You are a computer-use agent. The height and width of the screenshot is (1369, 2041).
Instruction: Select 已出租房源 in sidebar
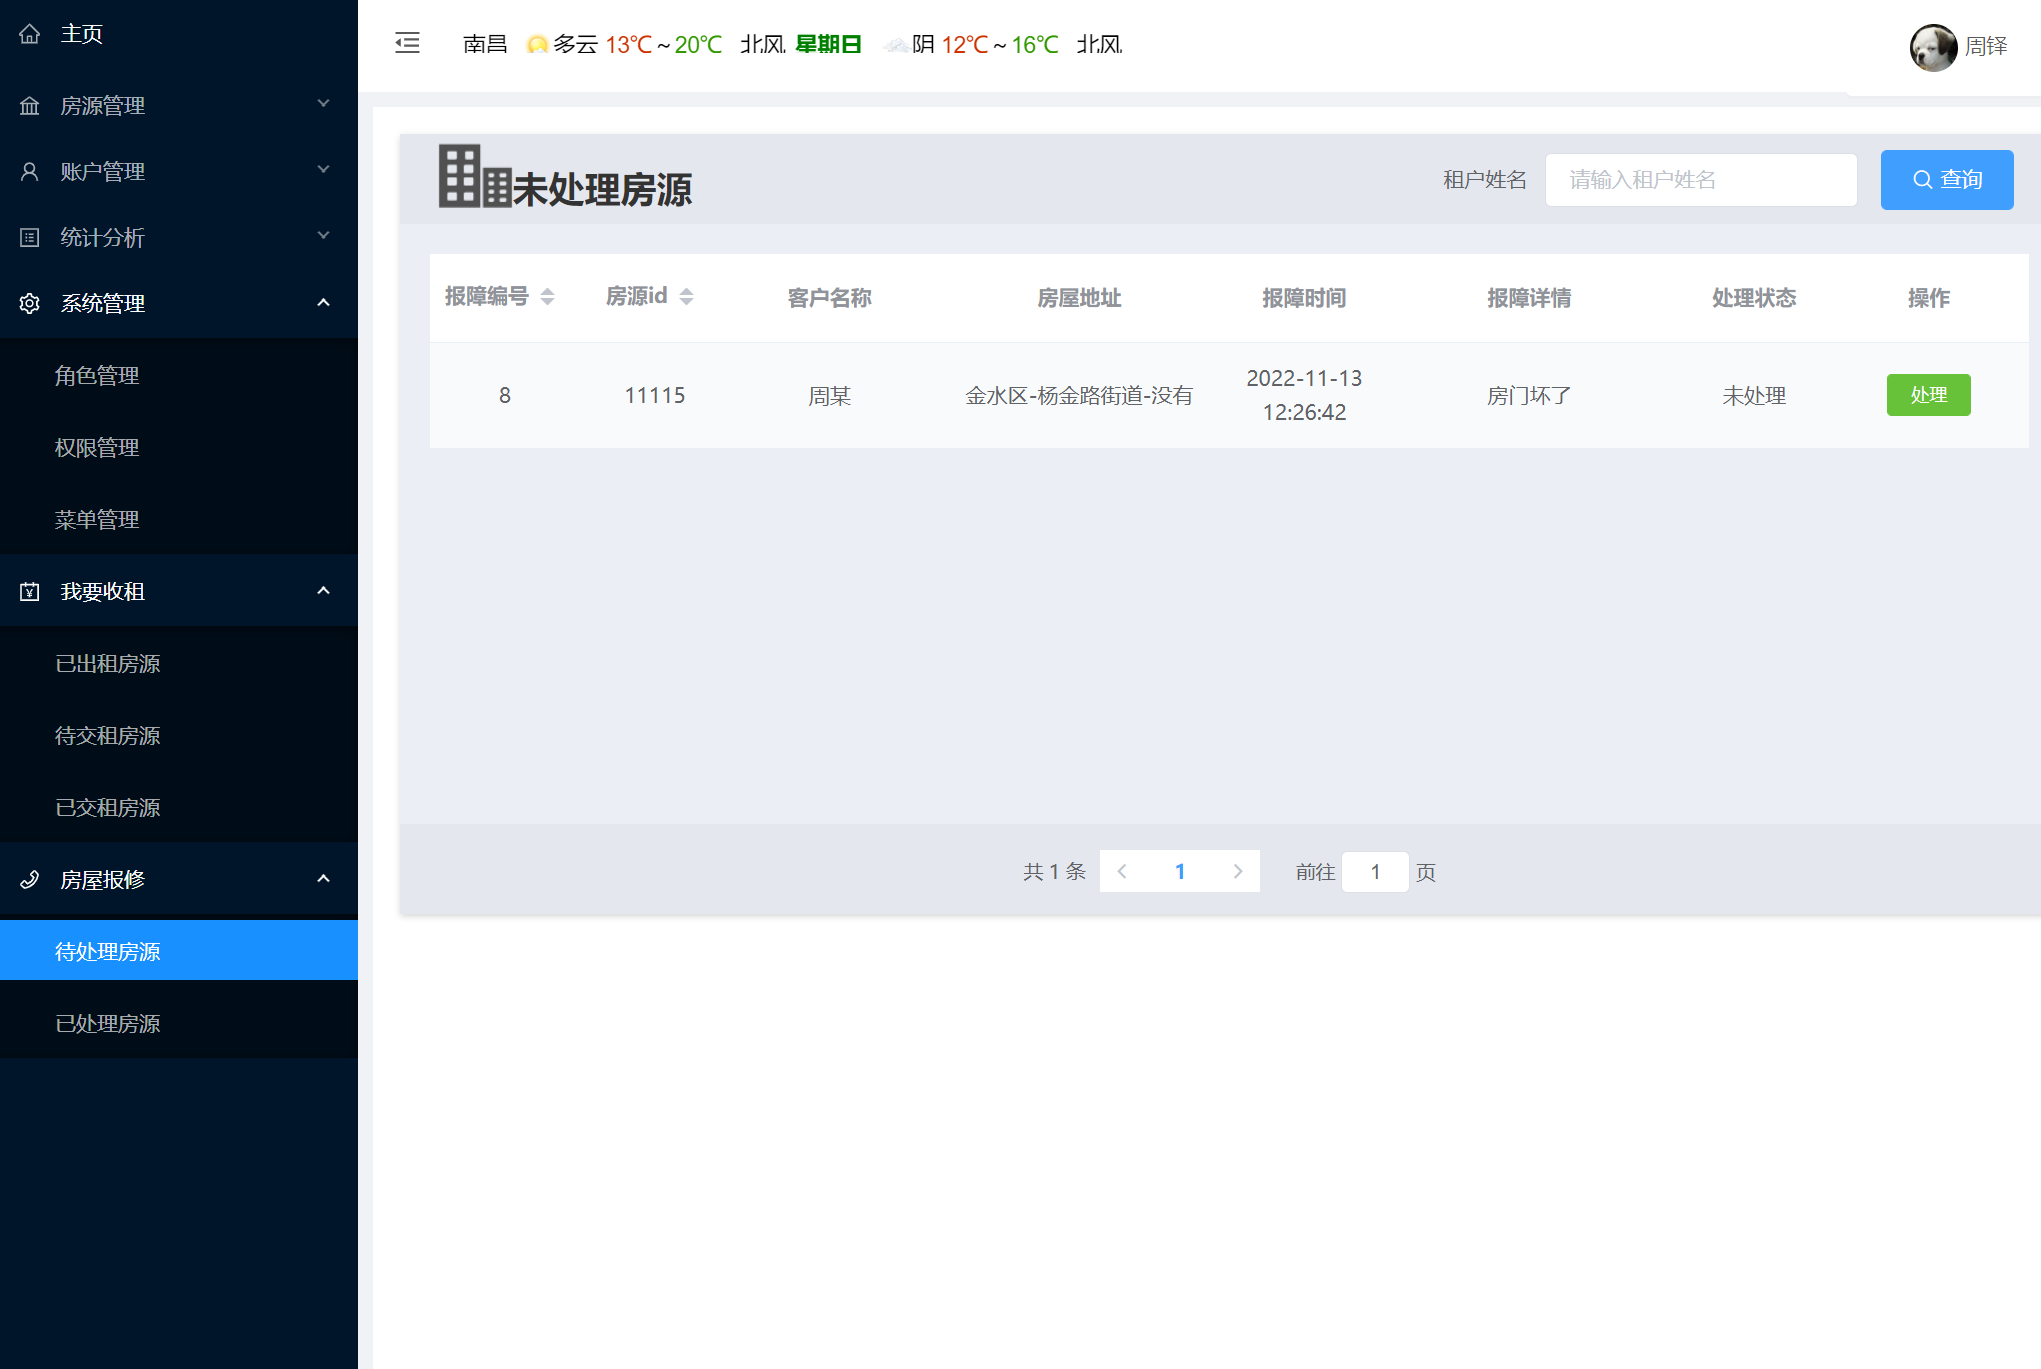(x=108, y=664)
